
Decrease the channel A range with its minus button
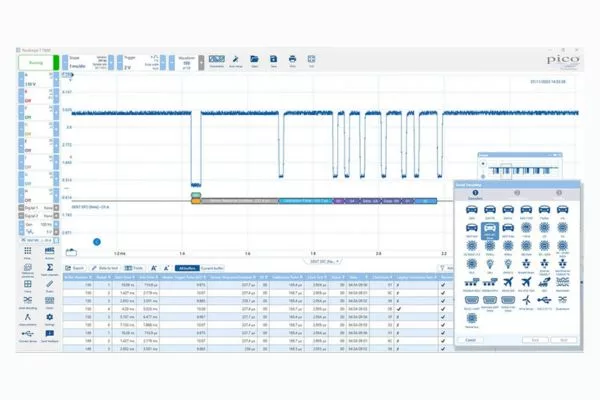[21, 79]
